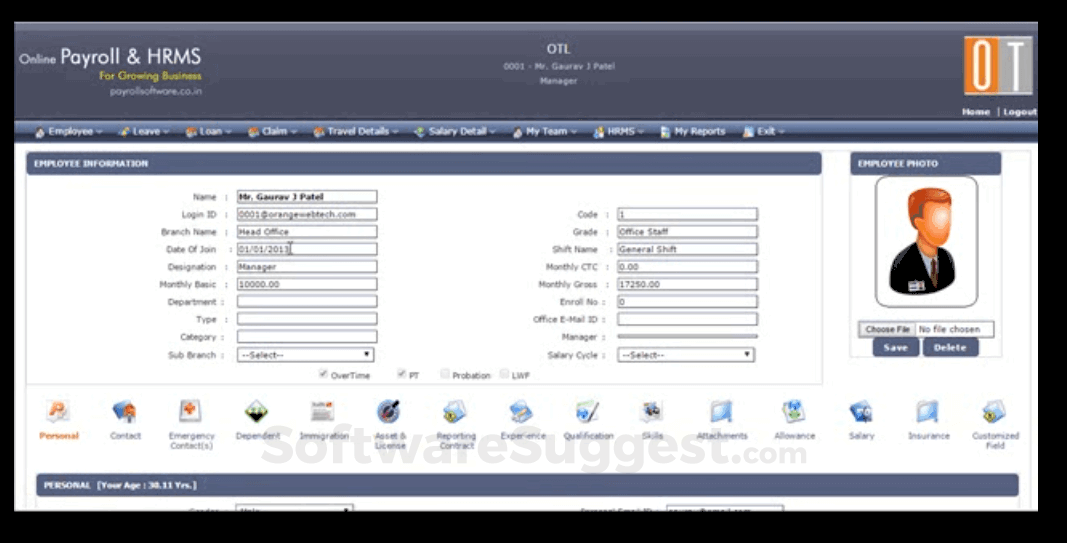This screenshot has width=1067, height=543.
Task: Open the Allowance section icon
Action: (x=793, y=412)
